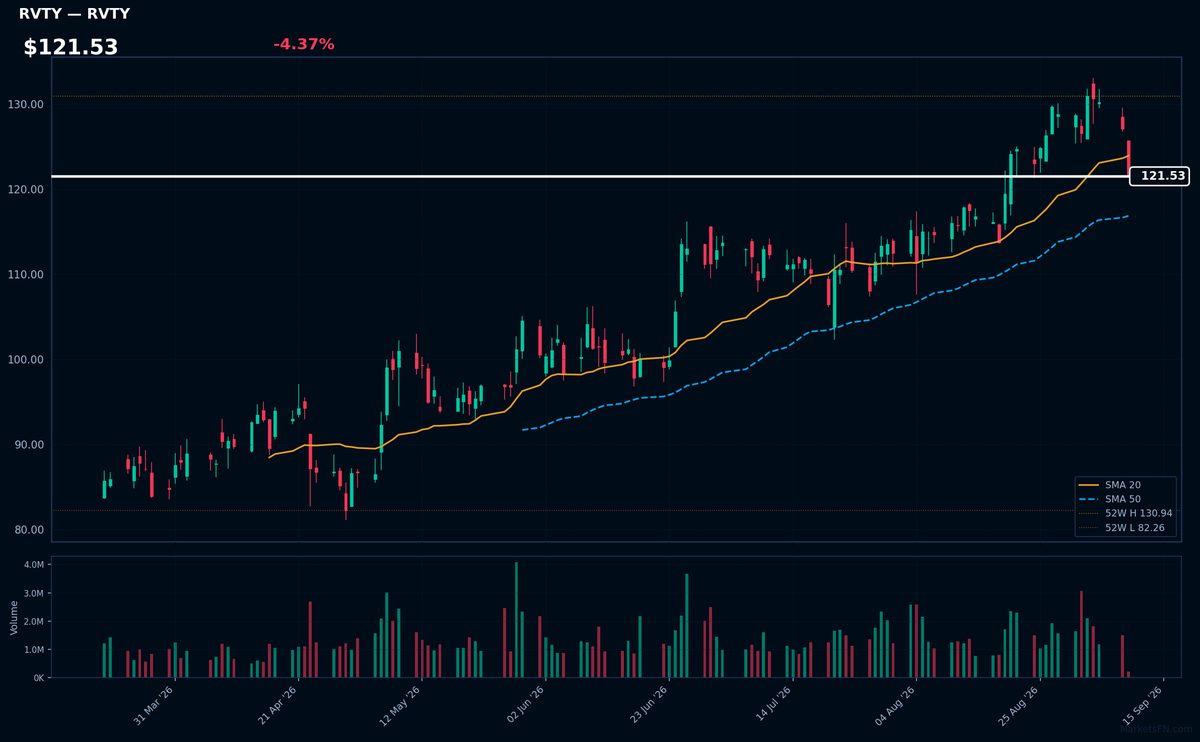1200x742 pixels.
Task: Click the 14 Jul '26 date label
Action: tap(772, 703)
